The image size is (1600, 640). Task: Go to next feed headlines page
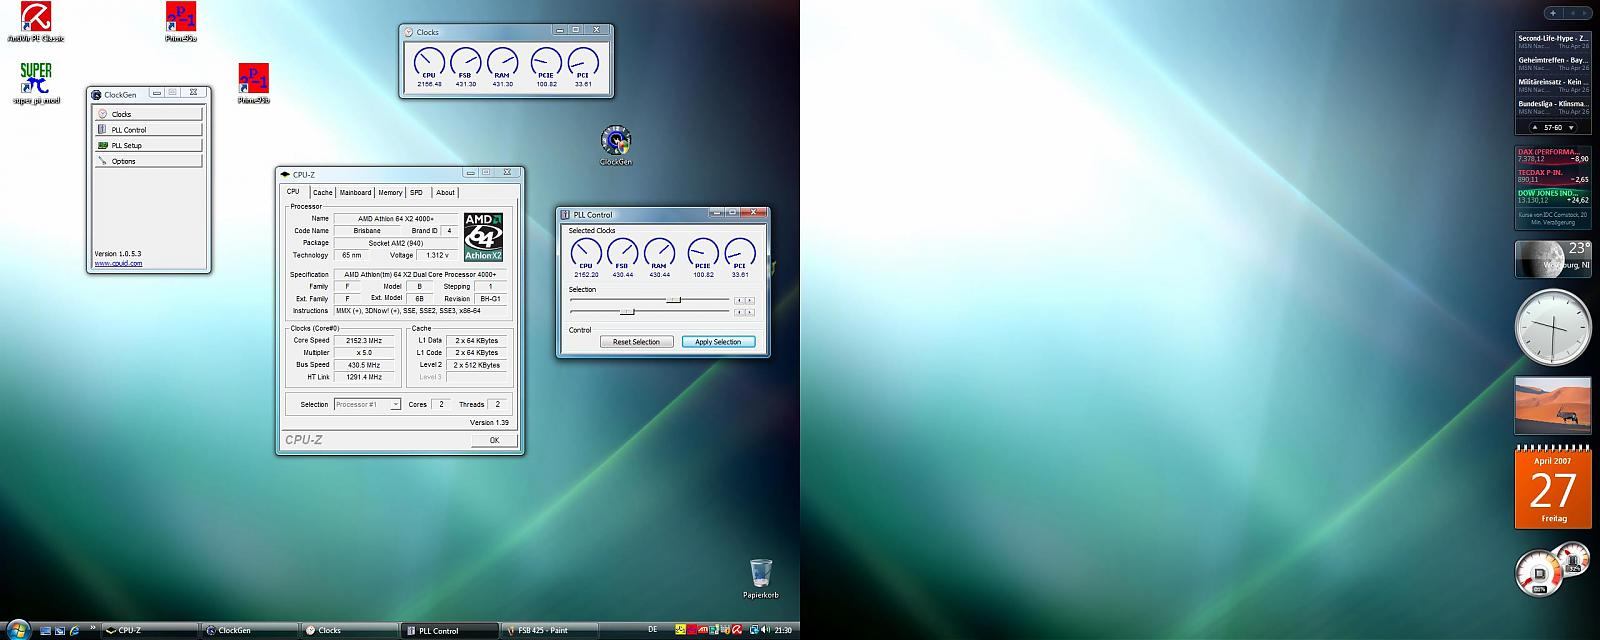click(1571, 128)
